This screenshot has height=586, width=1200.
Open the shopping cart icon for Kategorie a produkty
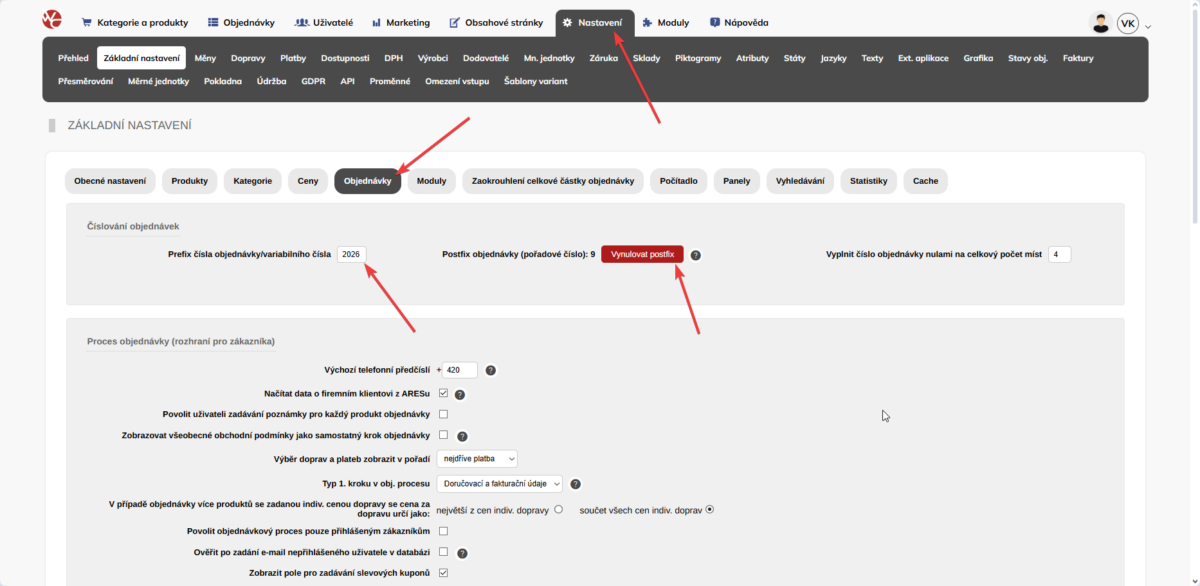tap(88, 21)
